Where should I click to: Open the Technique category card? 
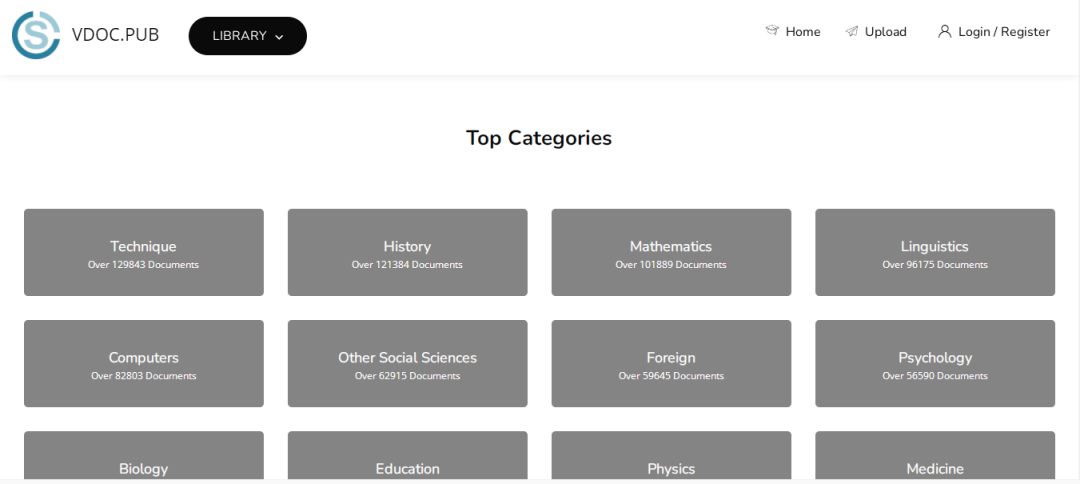(144, 252)
